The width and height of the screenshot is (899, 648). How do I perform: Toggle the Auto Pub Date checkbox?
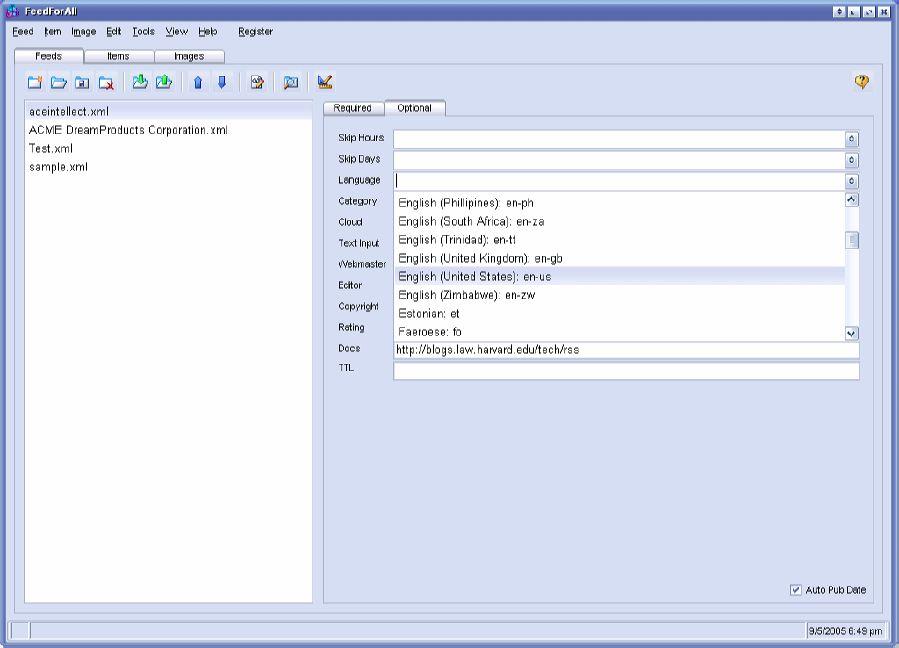[796, 590]
